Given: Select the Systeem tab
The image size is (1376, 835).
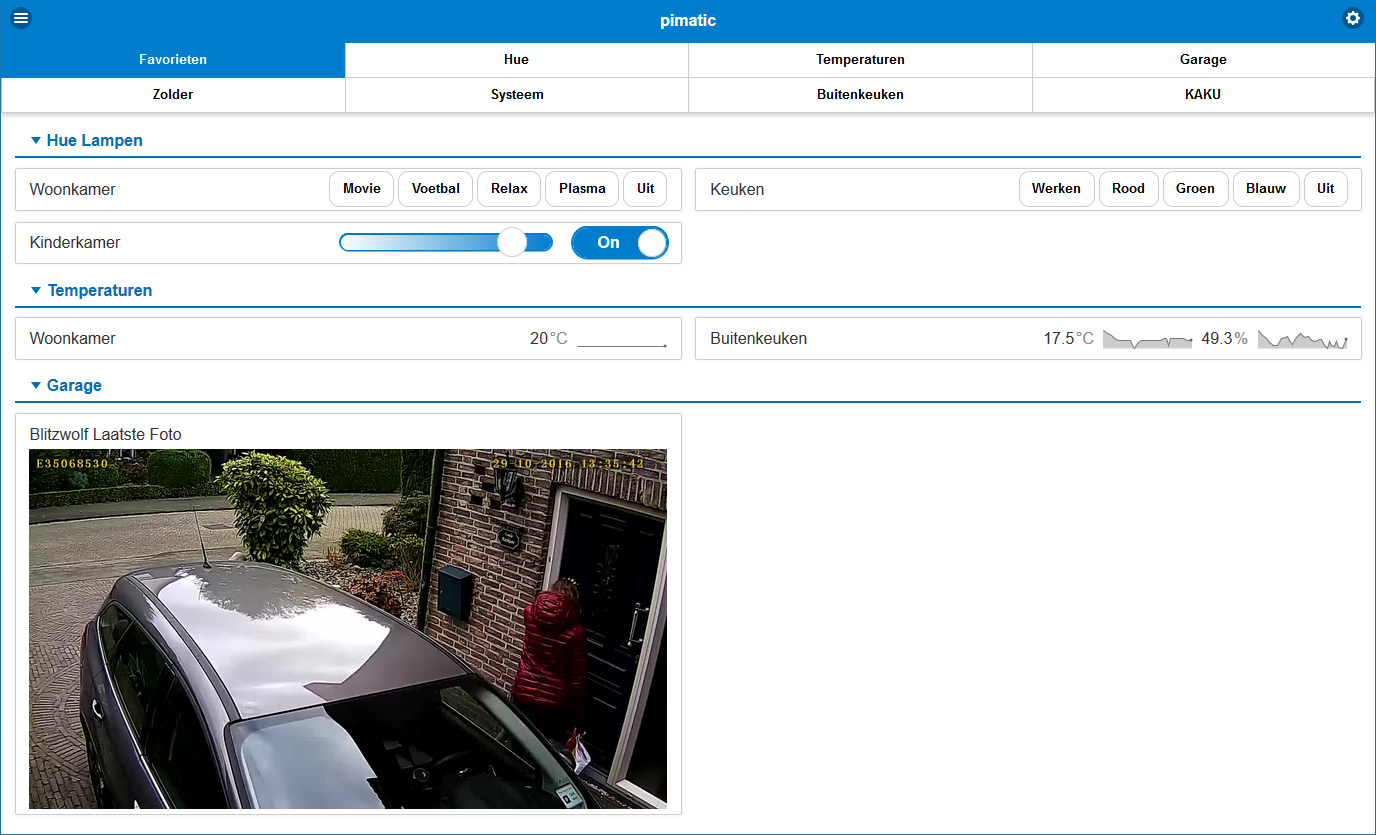Looking at the screenshot, I should (x=517, y=95).
